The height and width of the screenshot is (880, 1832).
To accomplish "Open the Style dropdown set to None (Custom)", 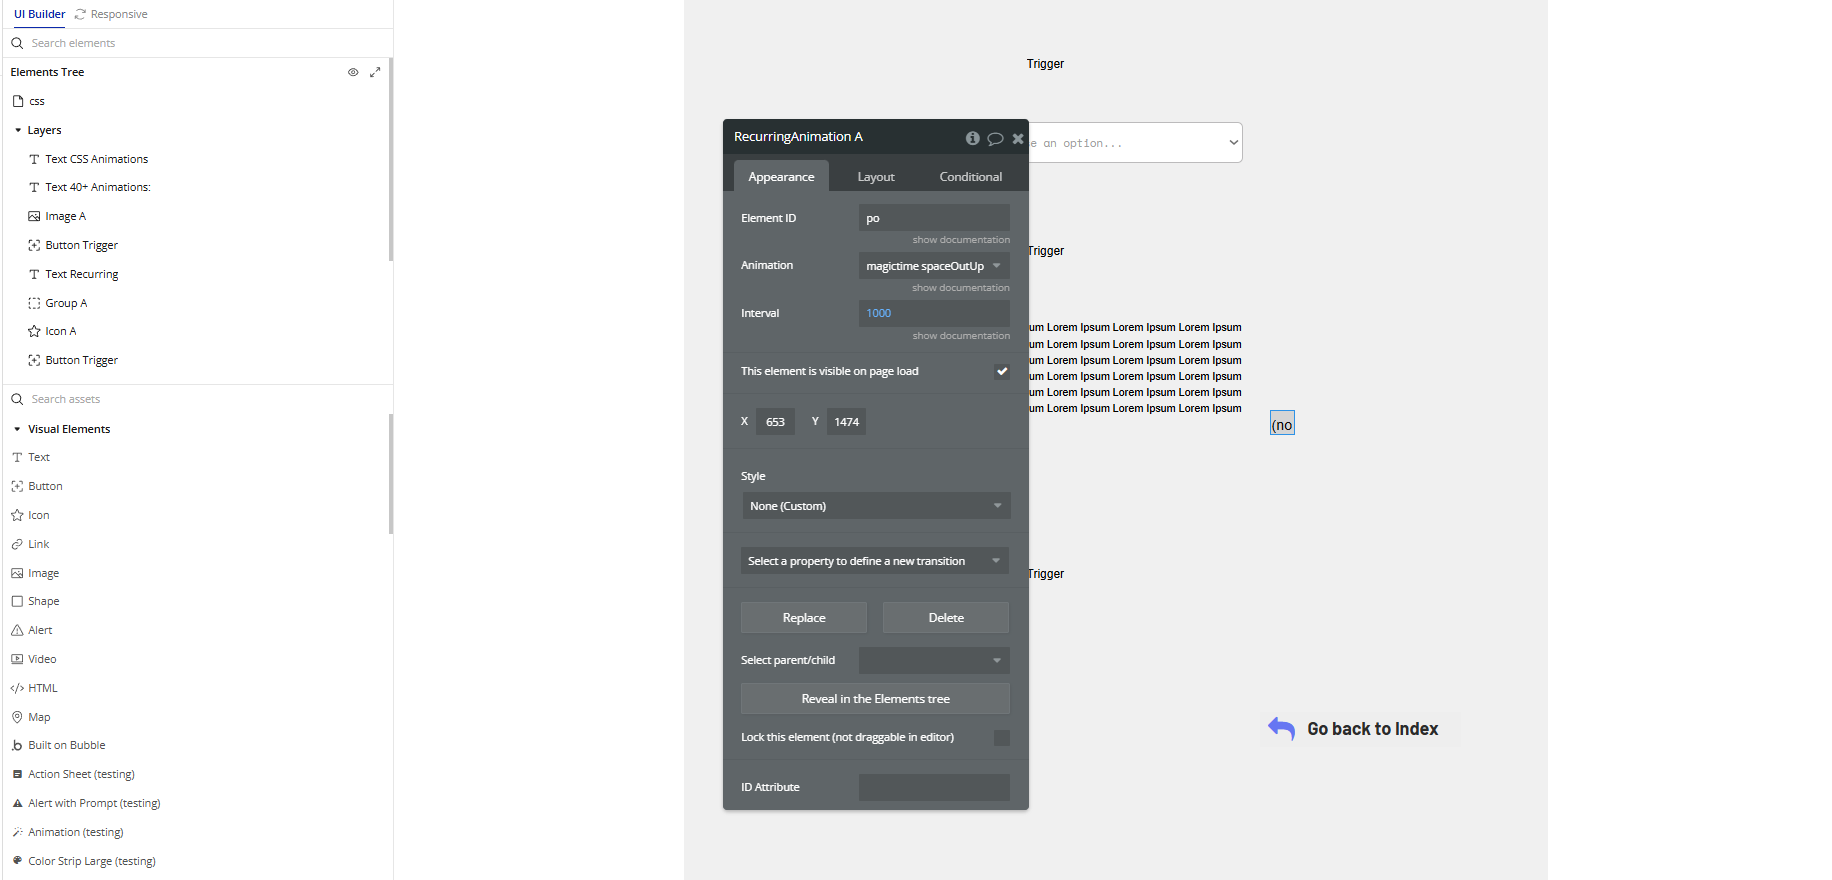I will (875, 506).
